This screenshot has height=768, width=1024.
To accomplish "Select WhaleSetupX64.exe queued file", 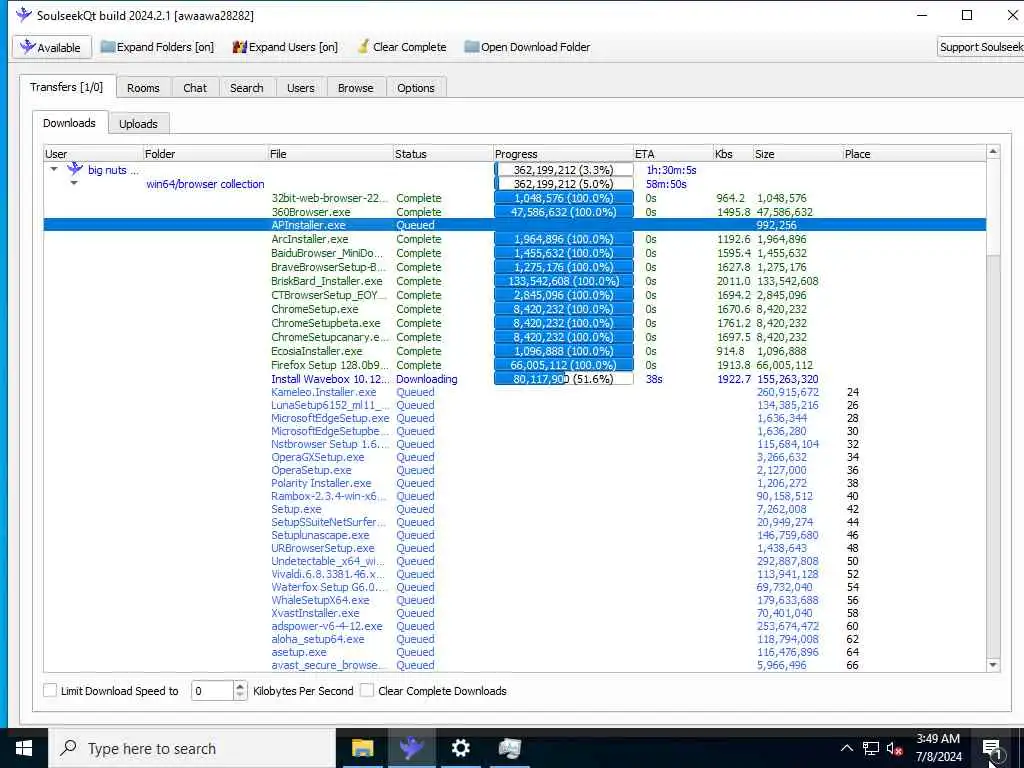I will (x=320, y=600).
